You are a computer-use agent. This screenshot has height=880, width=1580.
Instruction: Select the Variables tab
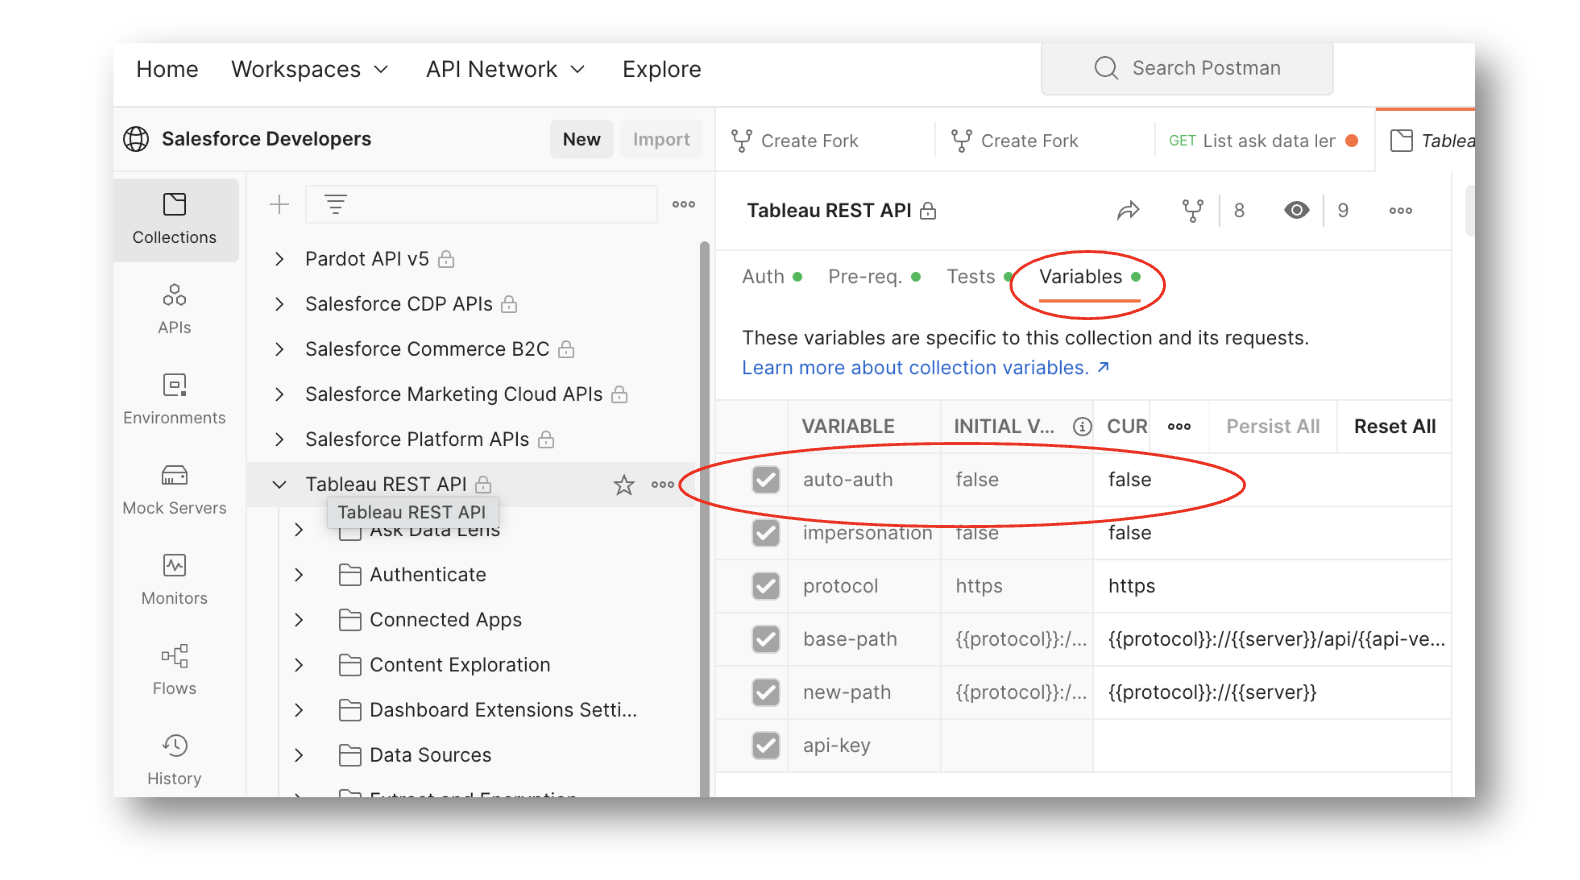[x=1089, y=277]
